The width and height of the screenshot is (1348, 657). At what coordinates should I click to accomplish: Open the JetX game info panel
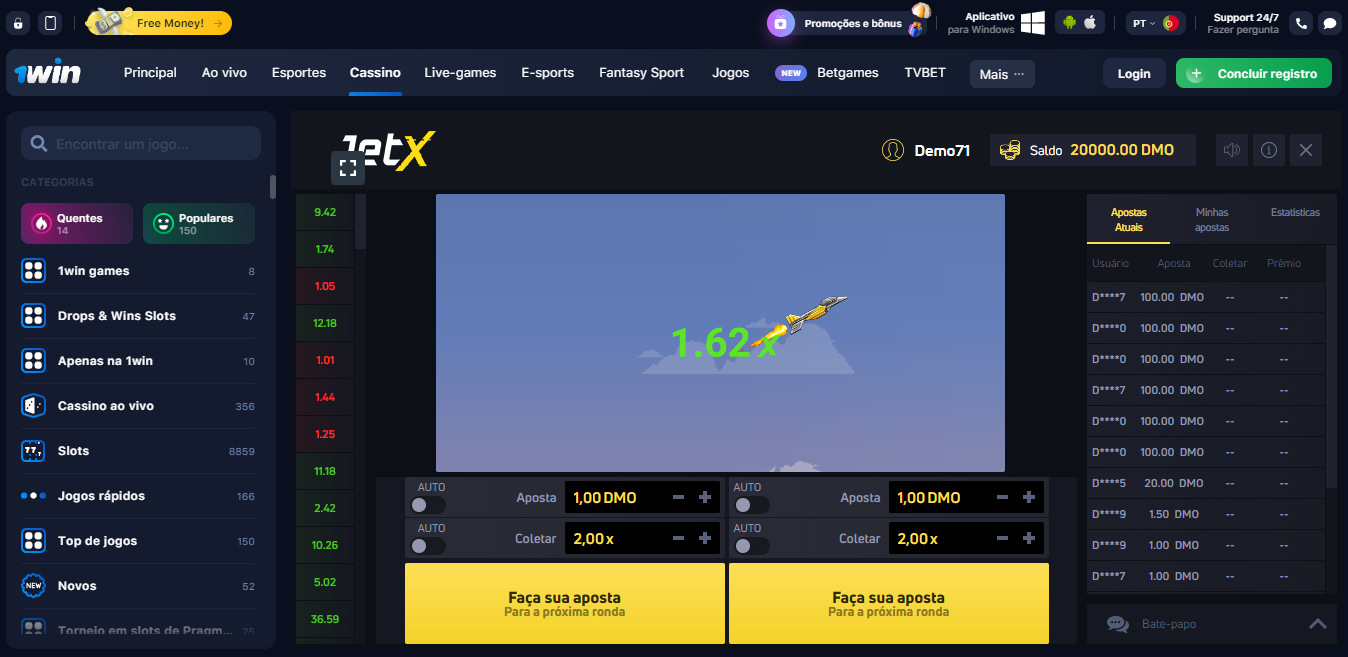tap(1268, 150)
